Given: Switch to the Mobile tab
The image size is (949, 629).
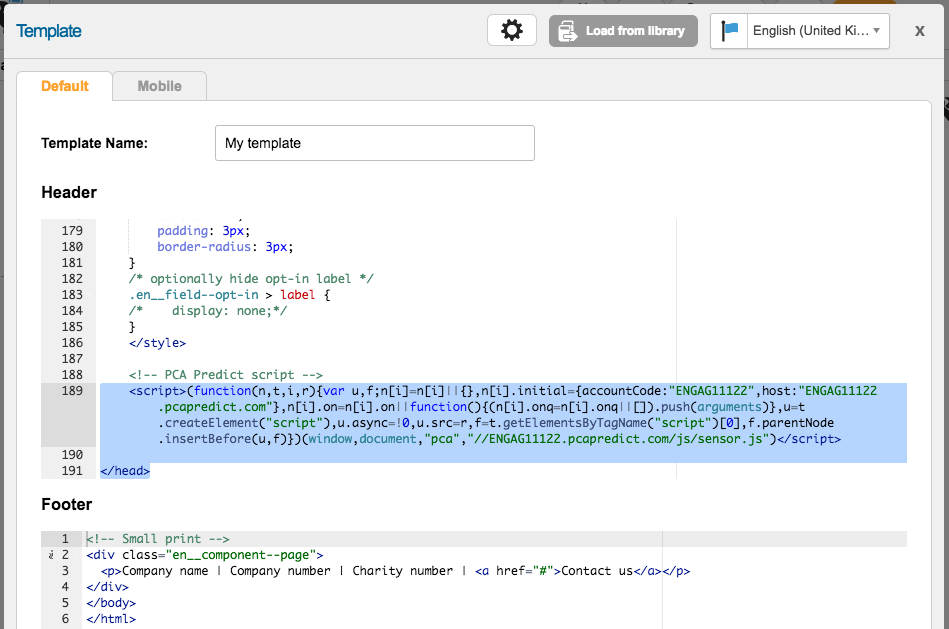Looking at the screenshot, I should (x=159, y=86).
